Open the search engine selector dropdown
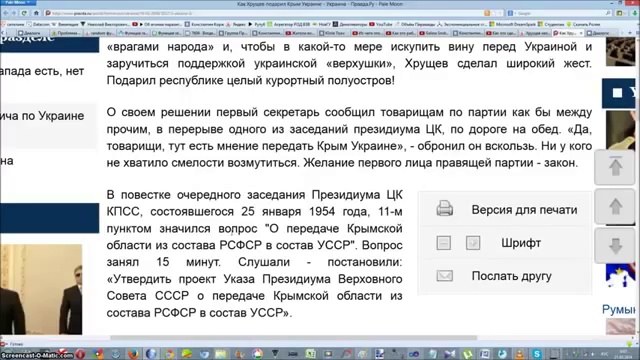 click(x=512, y=13)
